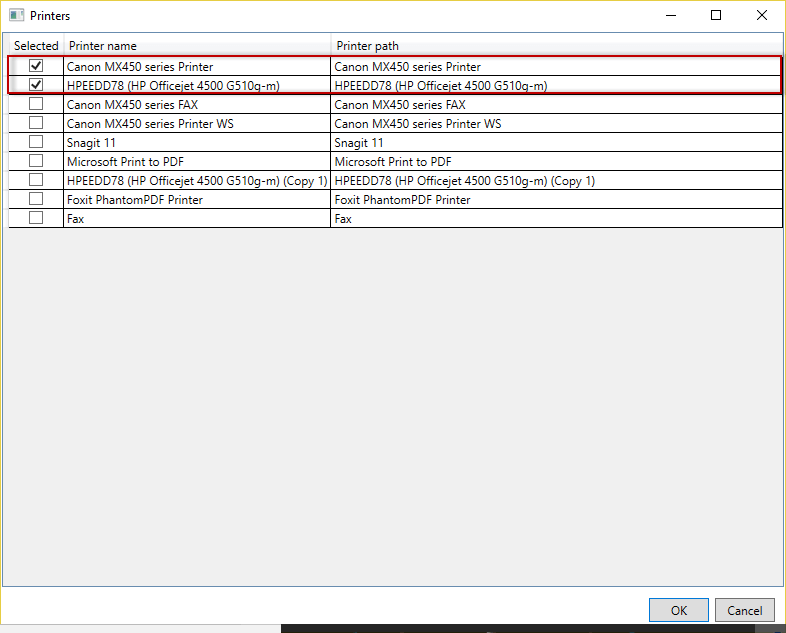The width and height of the screenshot is (786, 633).
Task: Click printer path 'Canon MX450 series Printer'
Action: click(408, 67)
